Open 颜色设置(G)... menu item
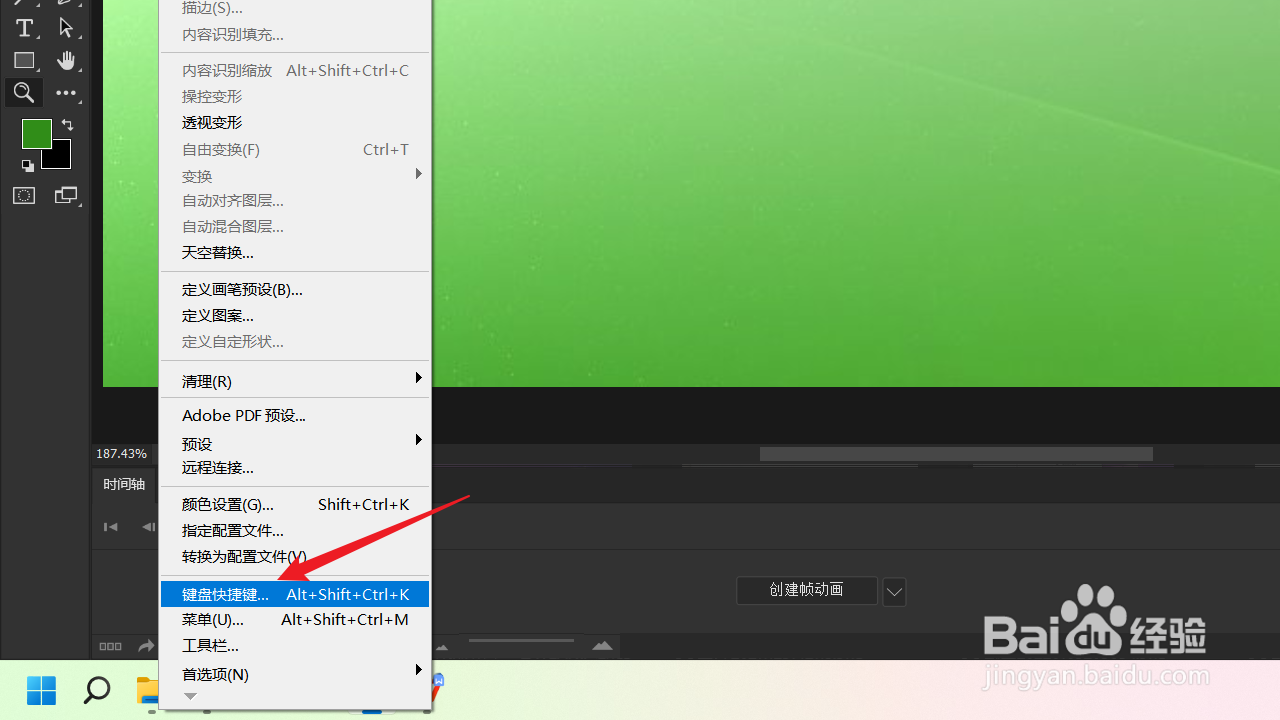The width and height of the screenshot is (1280, 720). click(x=295, y=504)
